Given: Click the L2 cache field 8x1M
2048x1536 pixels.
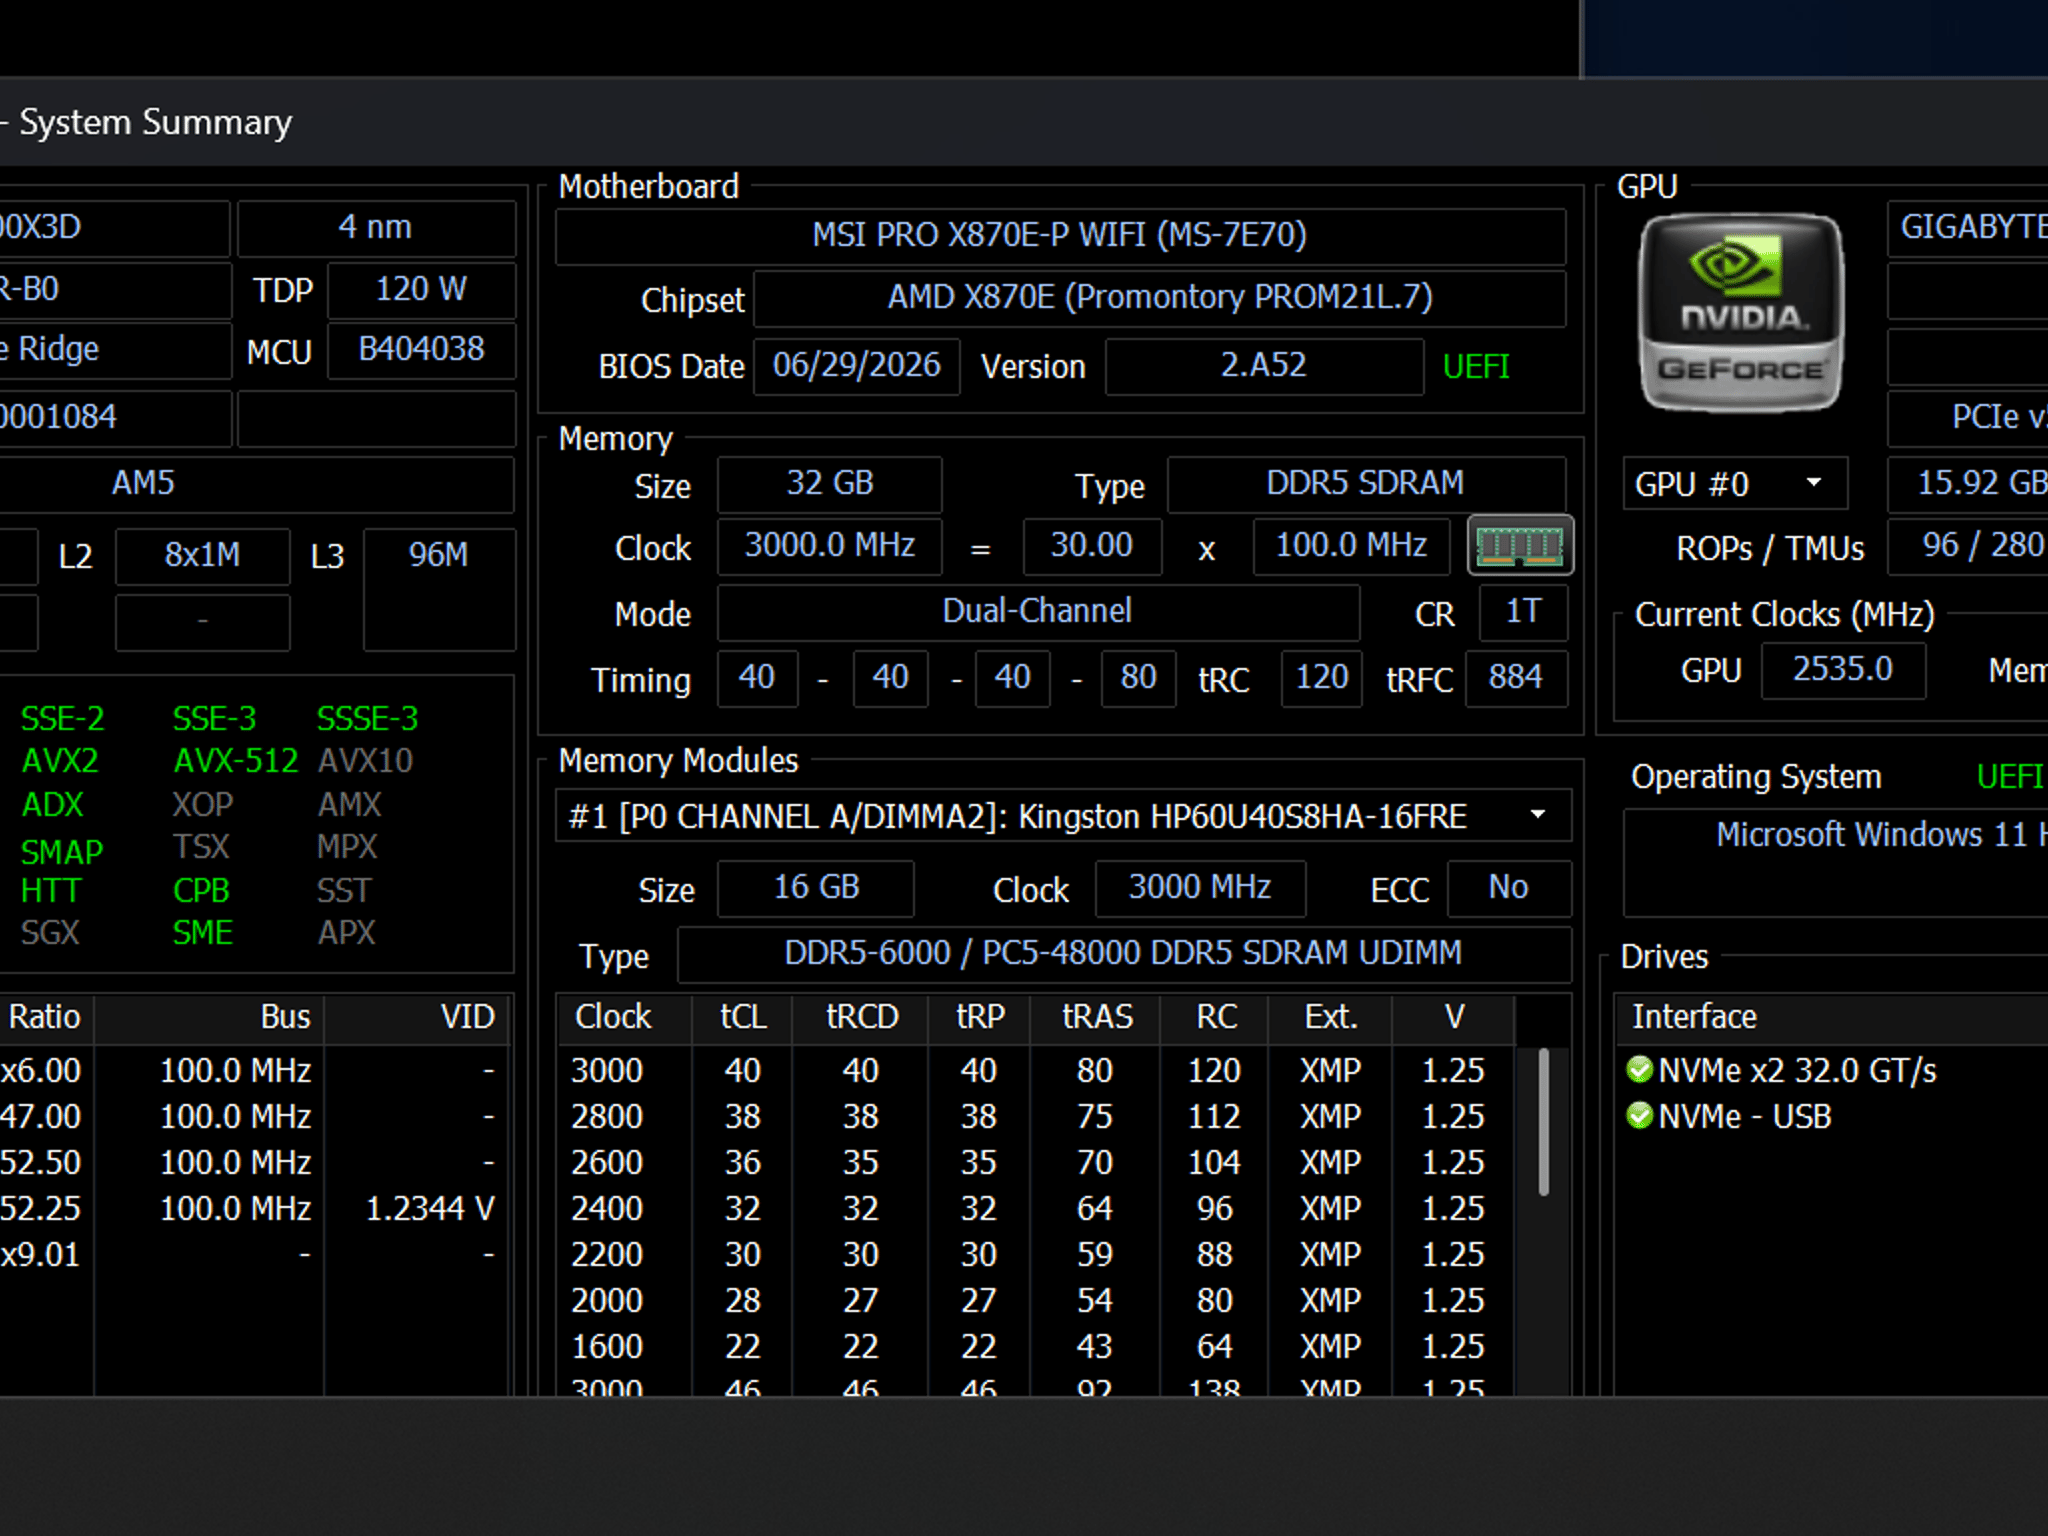Looking at the screenshot, I should 203,556.
